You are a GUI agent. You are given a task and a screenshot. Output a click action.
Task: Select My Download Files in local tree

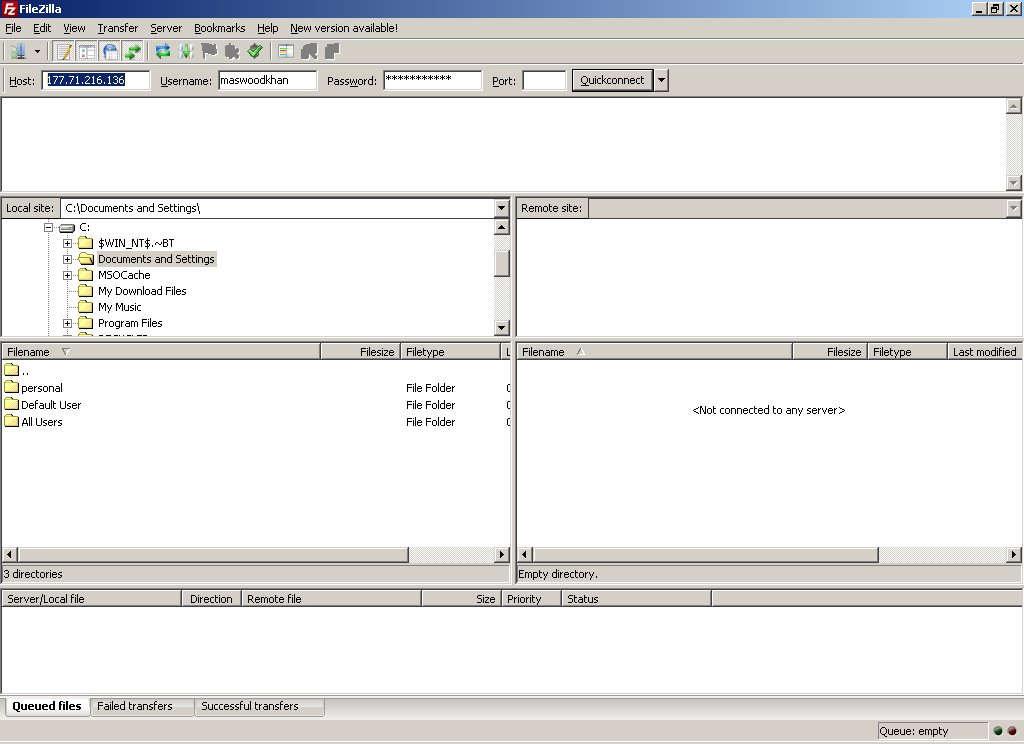(142, 291)
